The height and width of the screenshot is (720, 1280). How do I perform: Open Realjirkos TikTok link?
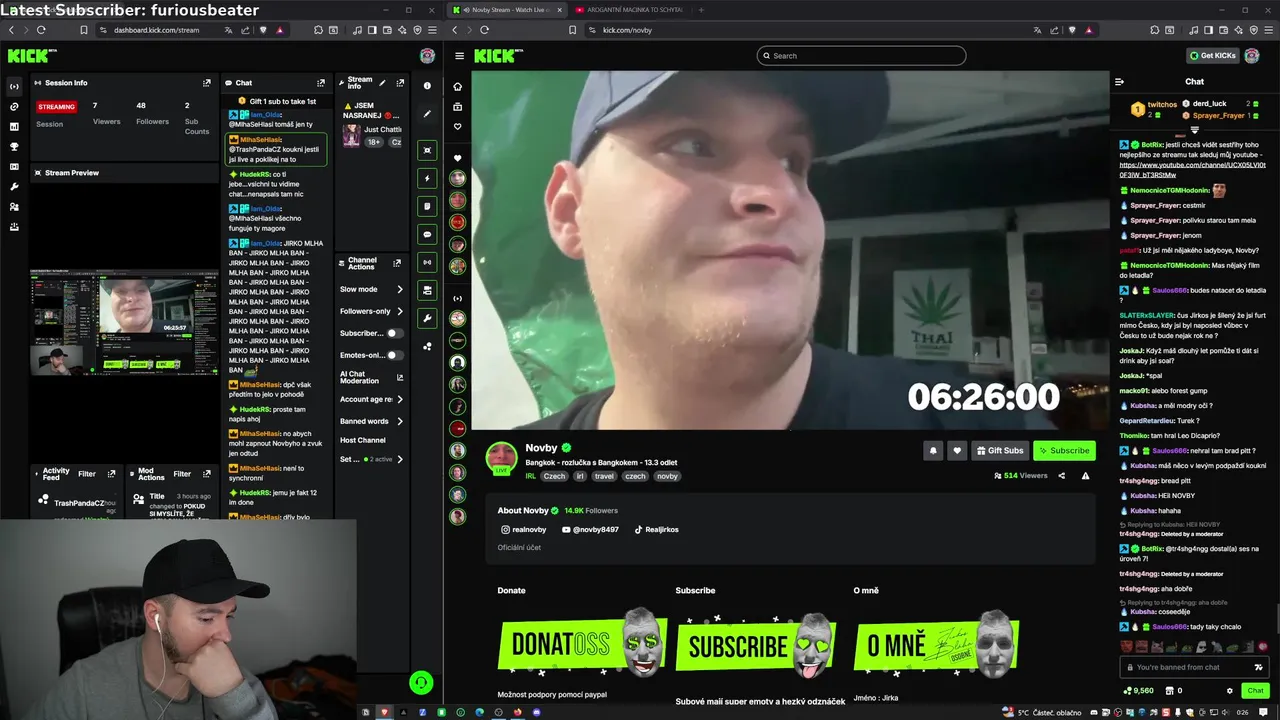click(x=656, y=529)
